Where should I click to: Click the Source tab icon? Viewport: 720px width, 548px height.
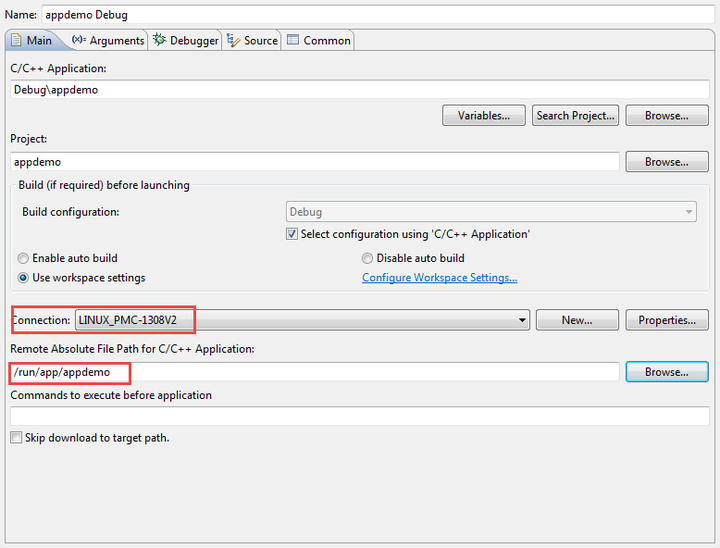click(233, 40)
